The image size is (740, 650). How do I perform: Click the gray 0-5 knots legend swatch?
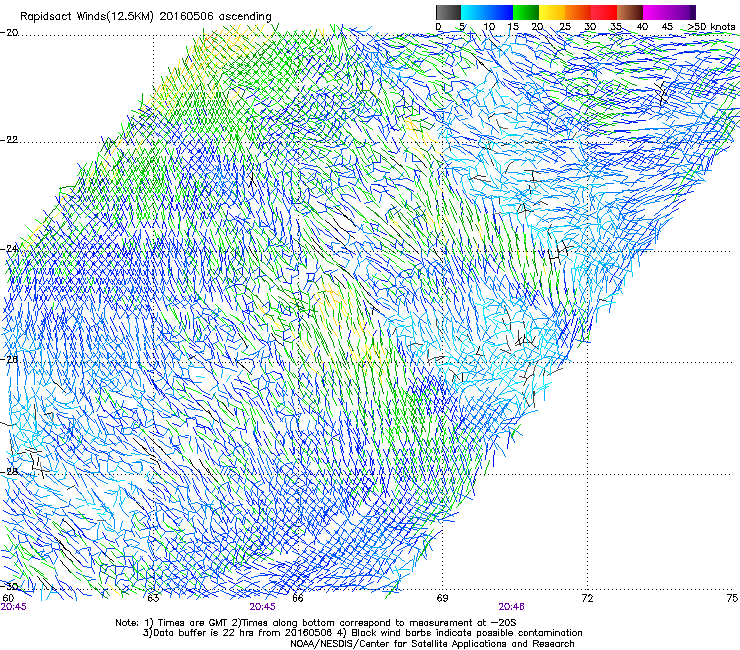pos(448,12)
